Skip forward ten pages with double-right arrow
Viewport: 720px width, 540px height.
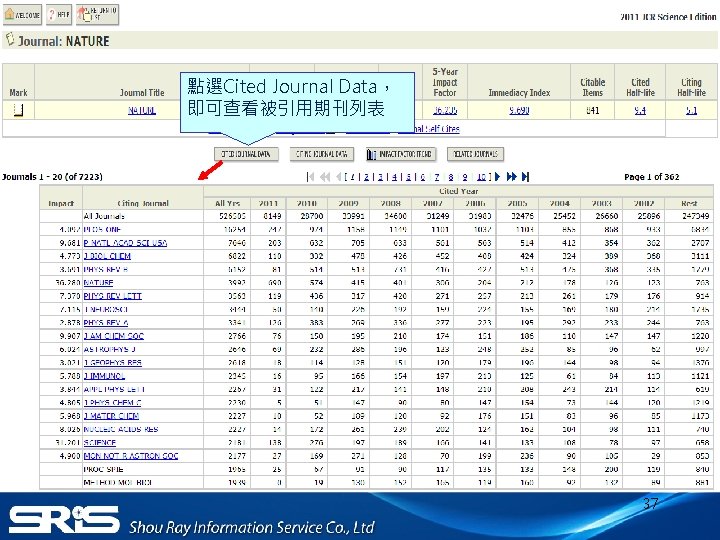pos(512,177)
